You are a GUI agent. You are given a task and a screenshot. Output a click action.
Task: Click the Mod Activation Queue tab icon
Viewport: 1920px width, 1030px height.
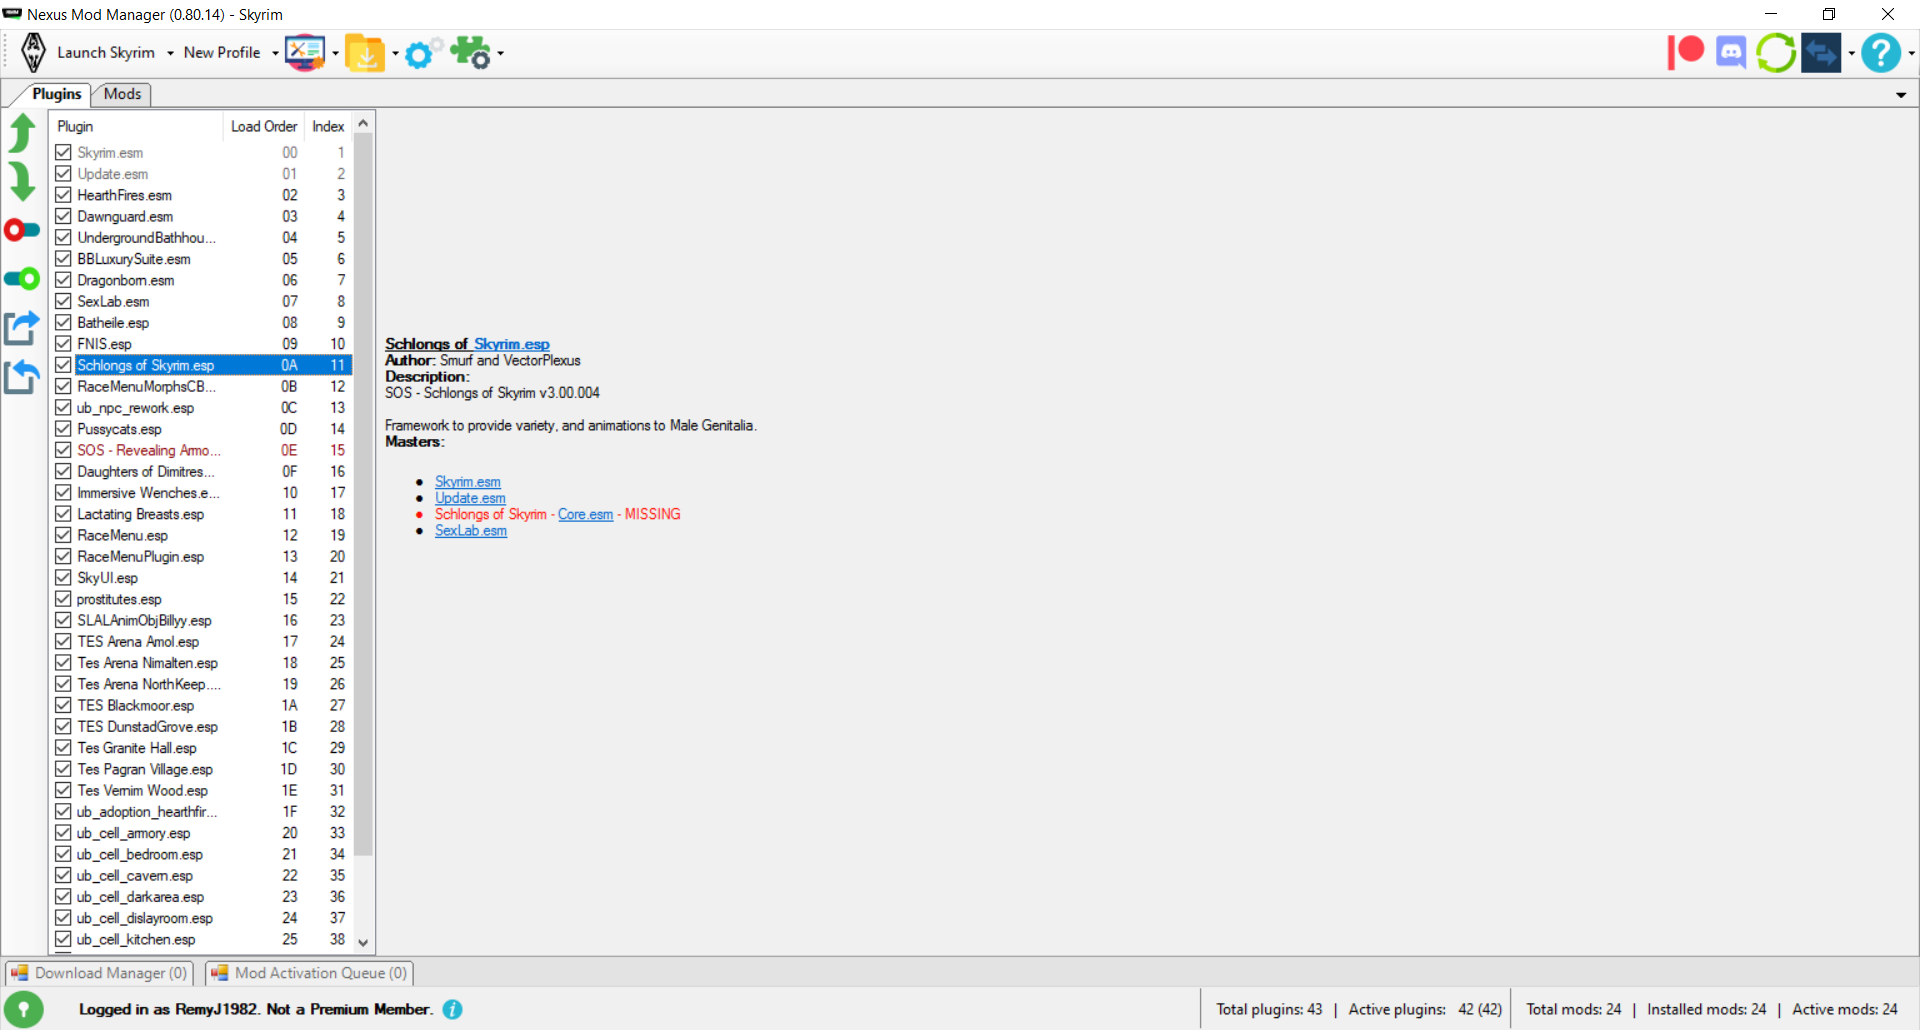pos(219,973)
